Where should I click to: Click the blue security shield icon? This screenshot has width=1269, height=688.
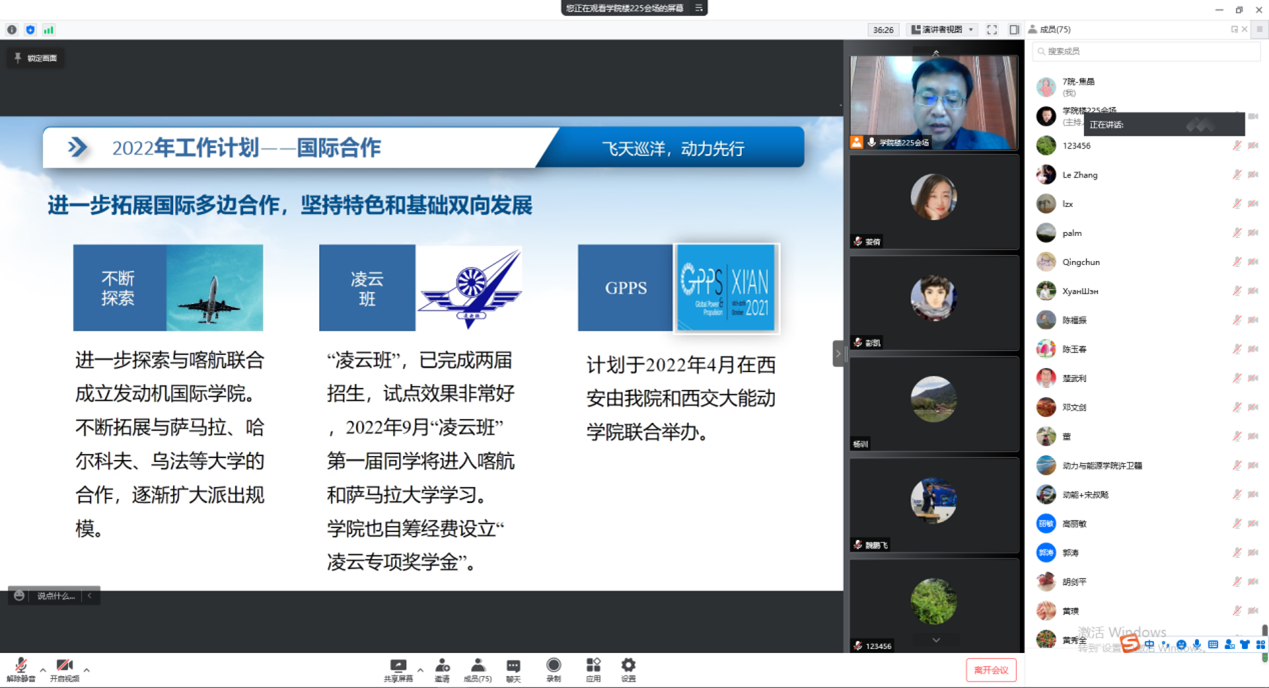click(30, 30)
